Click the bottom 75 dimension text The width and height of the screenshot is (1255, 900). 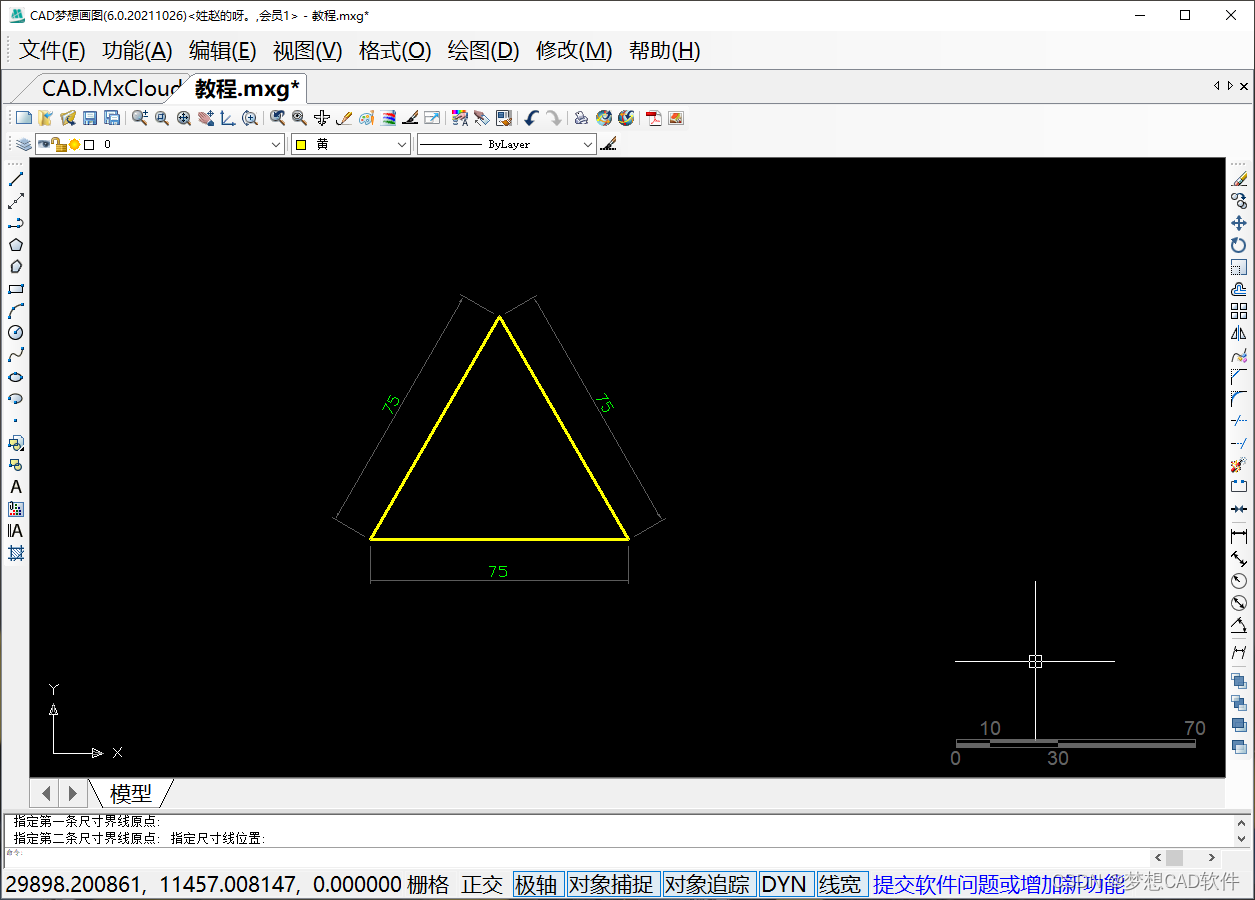[x=498, y=572]
